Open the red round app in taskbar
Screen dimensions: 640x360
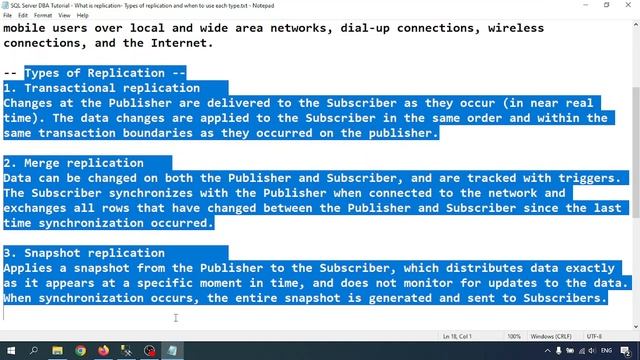point(150,351)
